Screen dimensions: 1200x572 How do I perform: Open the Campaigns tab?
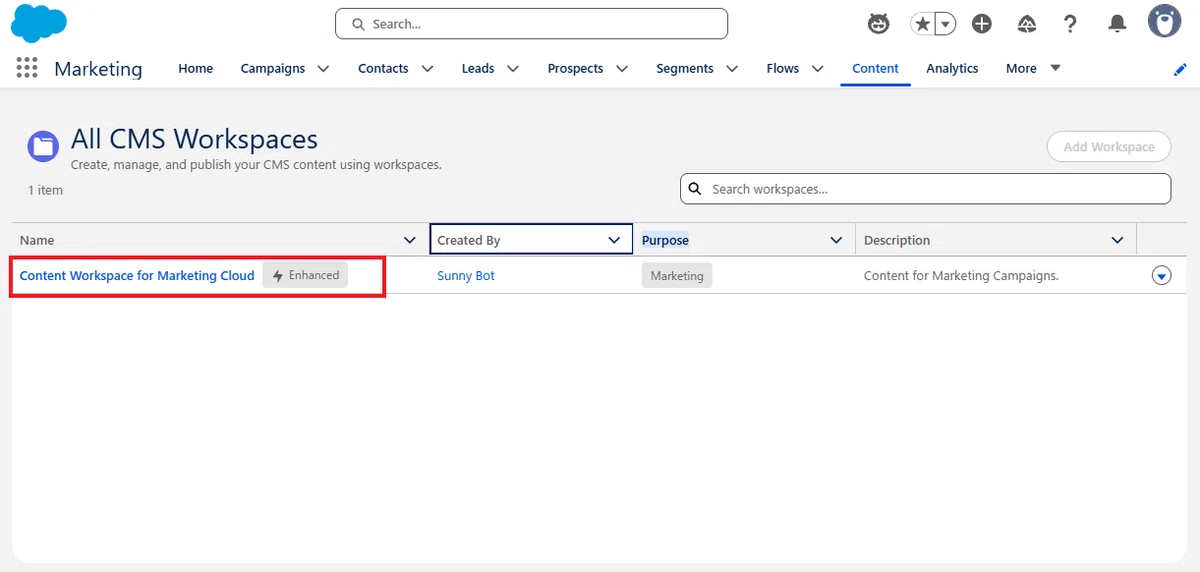pyautogui.click(x=273, y=68)
